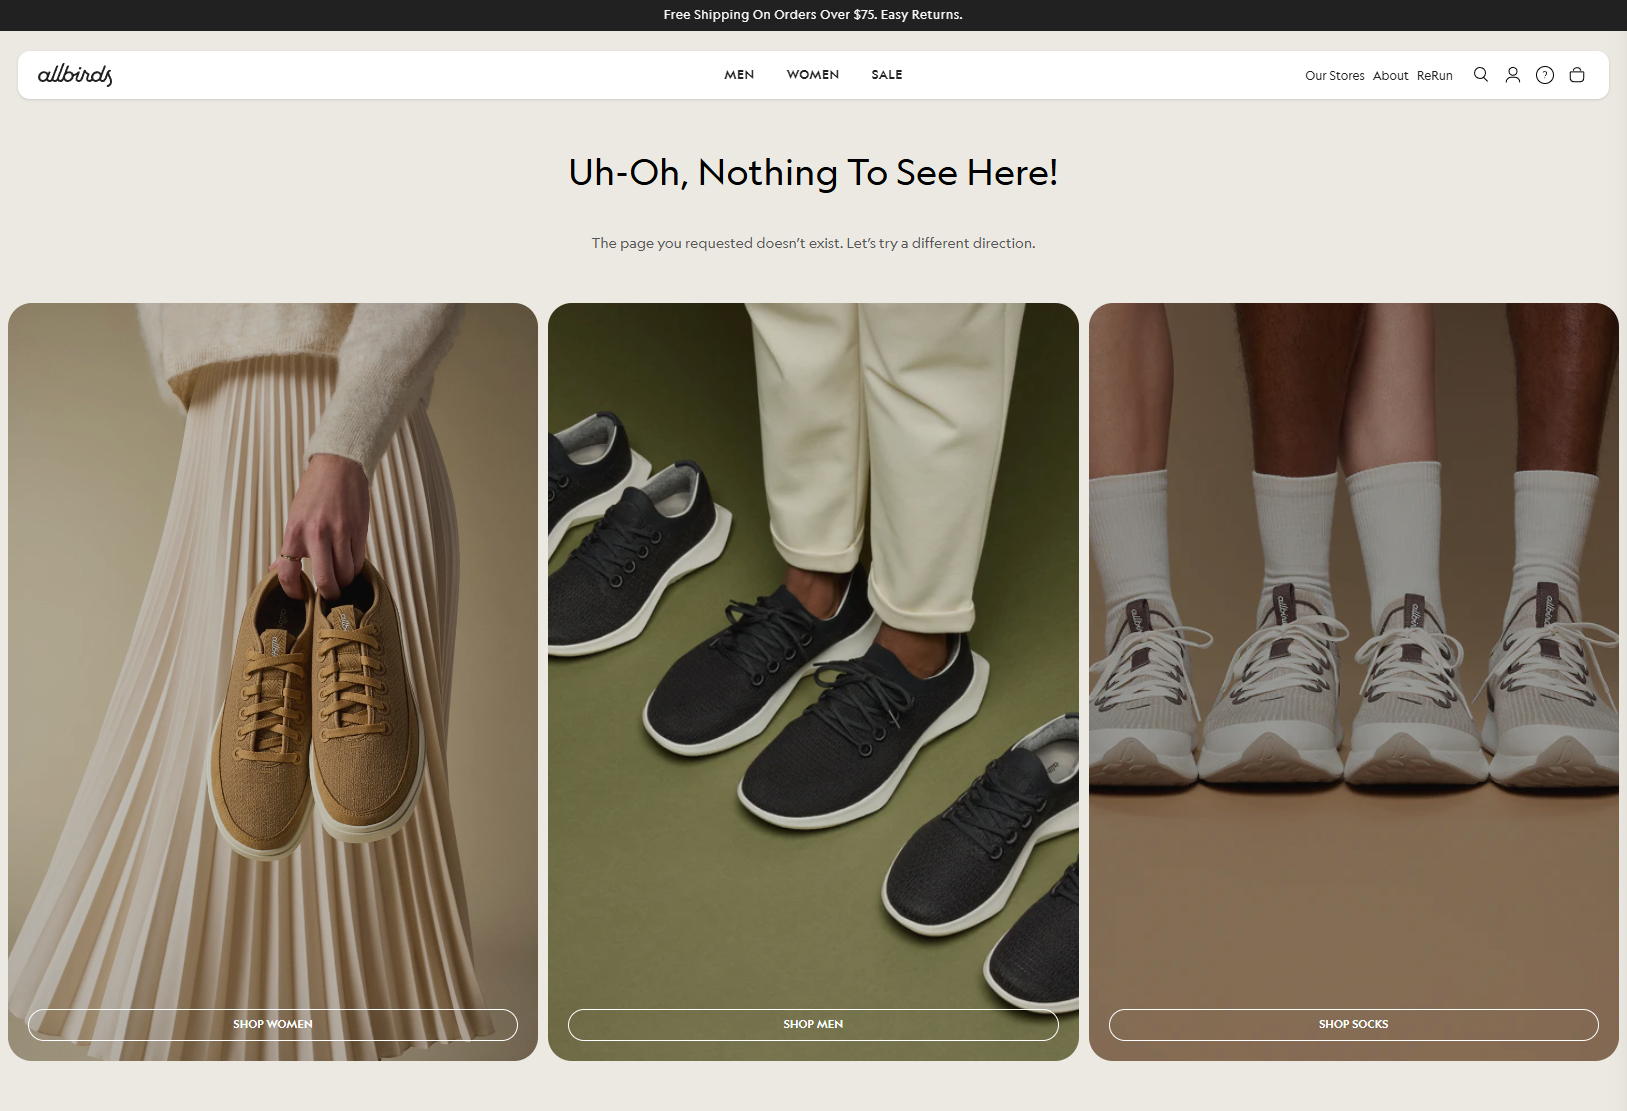Open the shopping cart bag icon
1627x1111 pixels.
[x=1577, y=75]
